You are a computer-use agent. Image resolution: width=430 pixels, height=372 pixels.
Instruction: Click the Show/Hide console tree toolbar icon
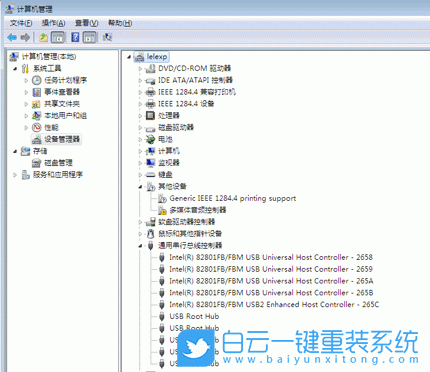click(58, 37)
